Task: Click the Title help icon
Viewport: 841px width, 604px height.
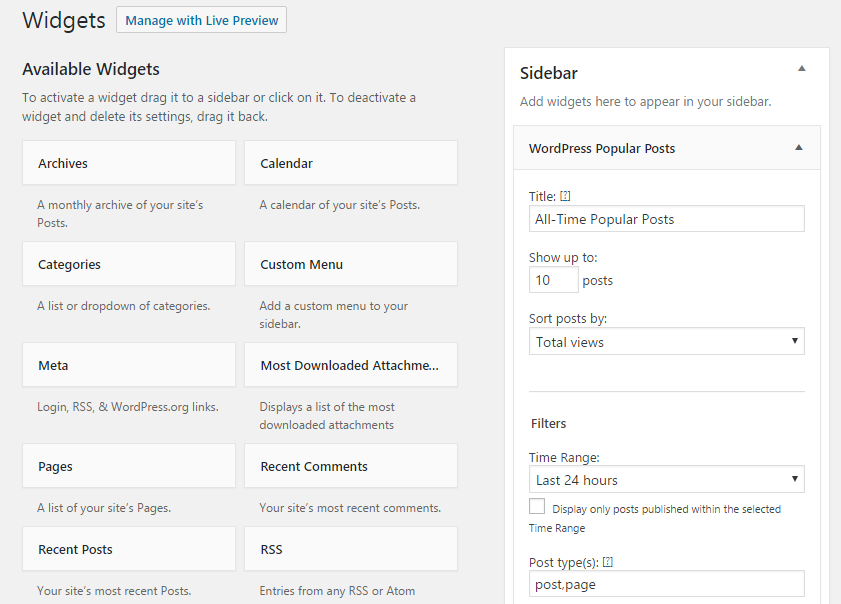Action: click(565, 196)
